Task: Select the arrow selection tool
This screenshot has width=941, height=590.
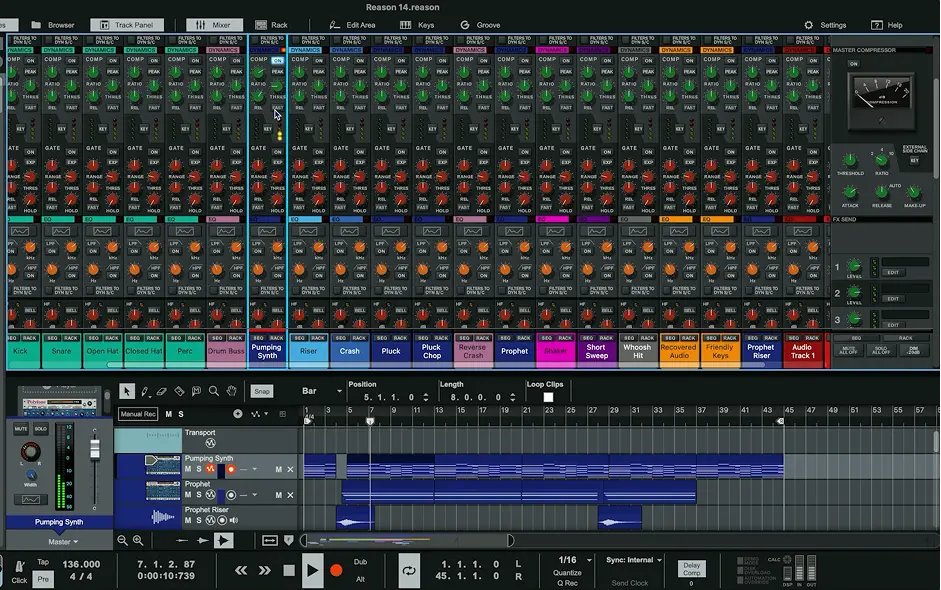Action: 127,391
